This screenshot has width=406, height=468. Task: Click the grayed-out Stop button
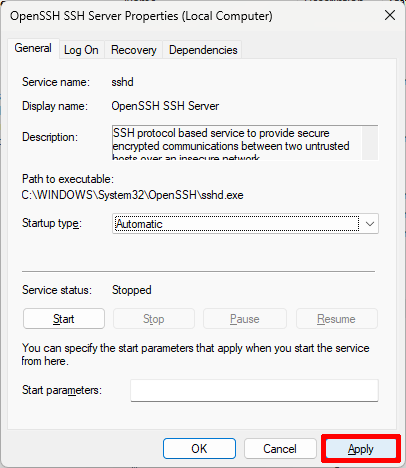pyautogui.click(x=154, y=319)
